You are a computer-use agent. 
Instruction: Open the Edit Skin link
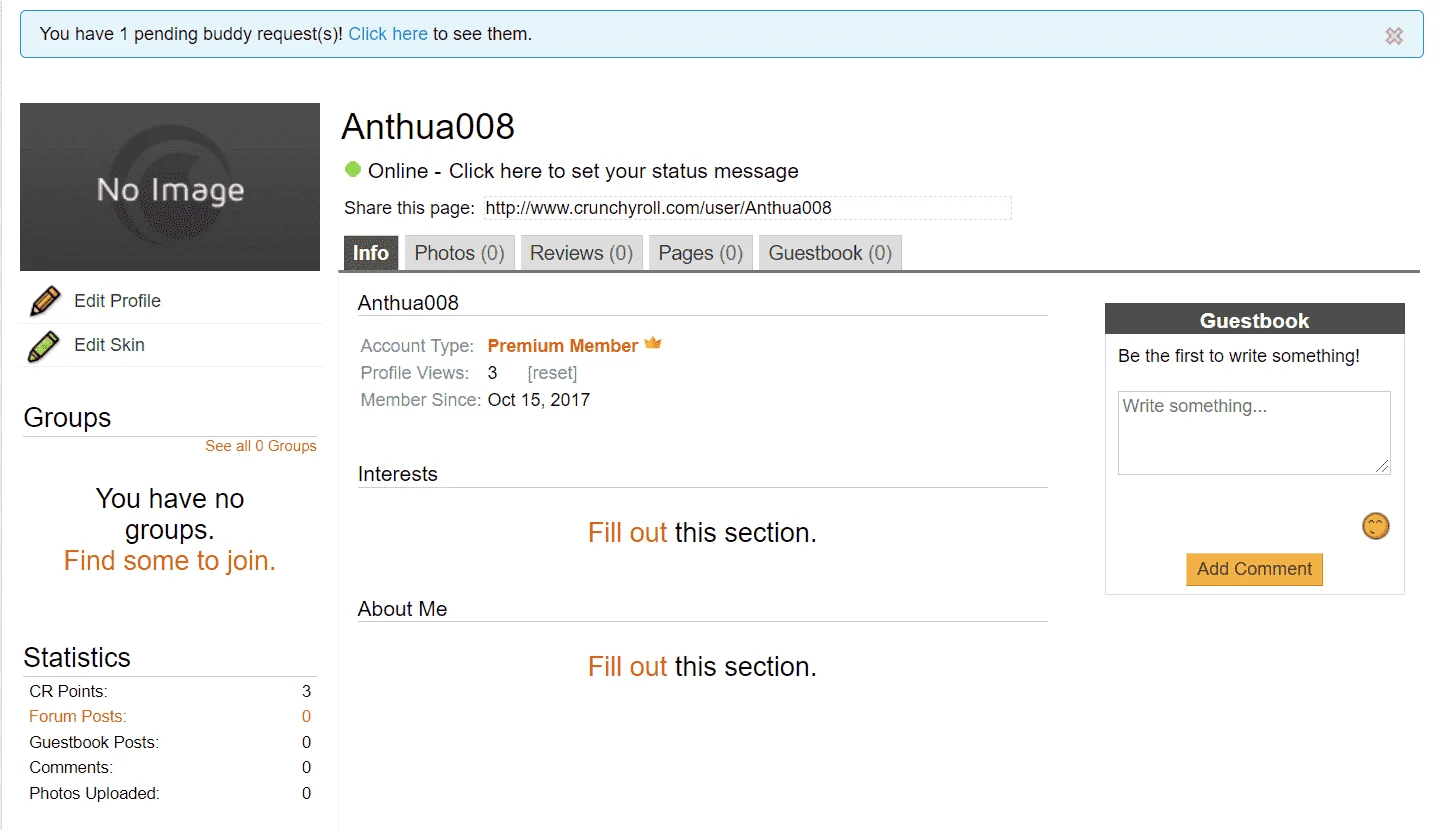[109, 345]
